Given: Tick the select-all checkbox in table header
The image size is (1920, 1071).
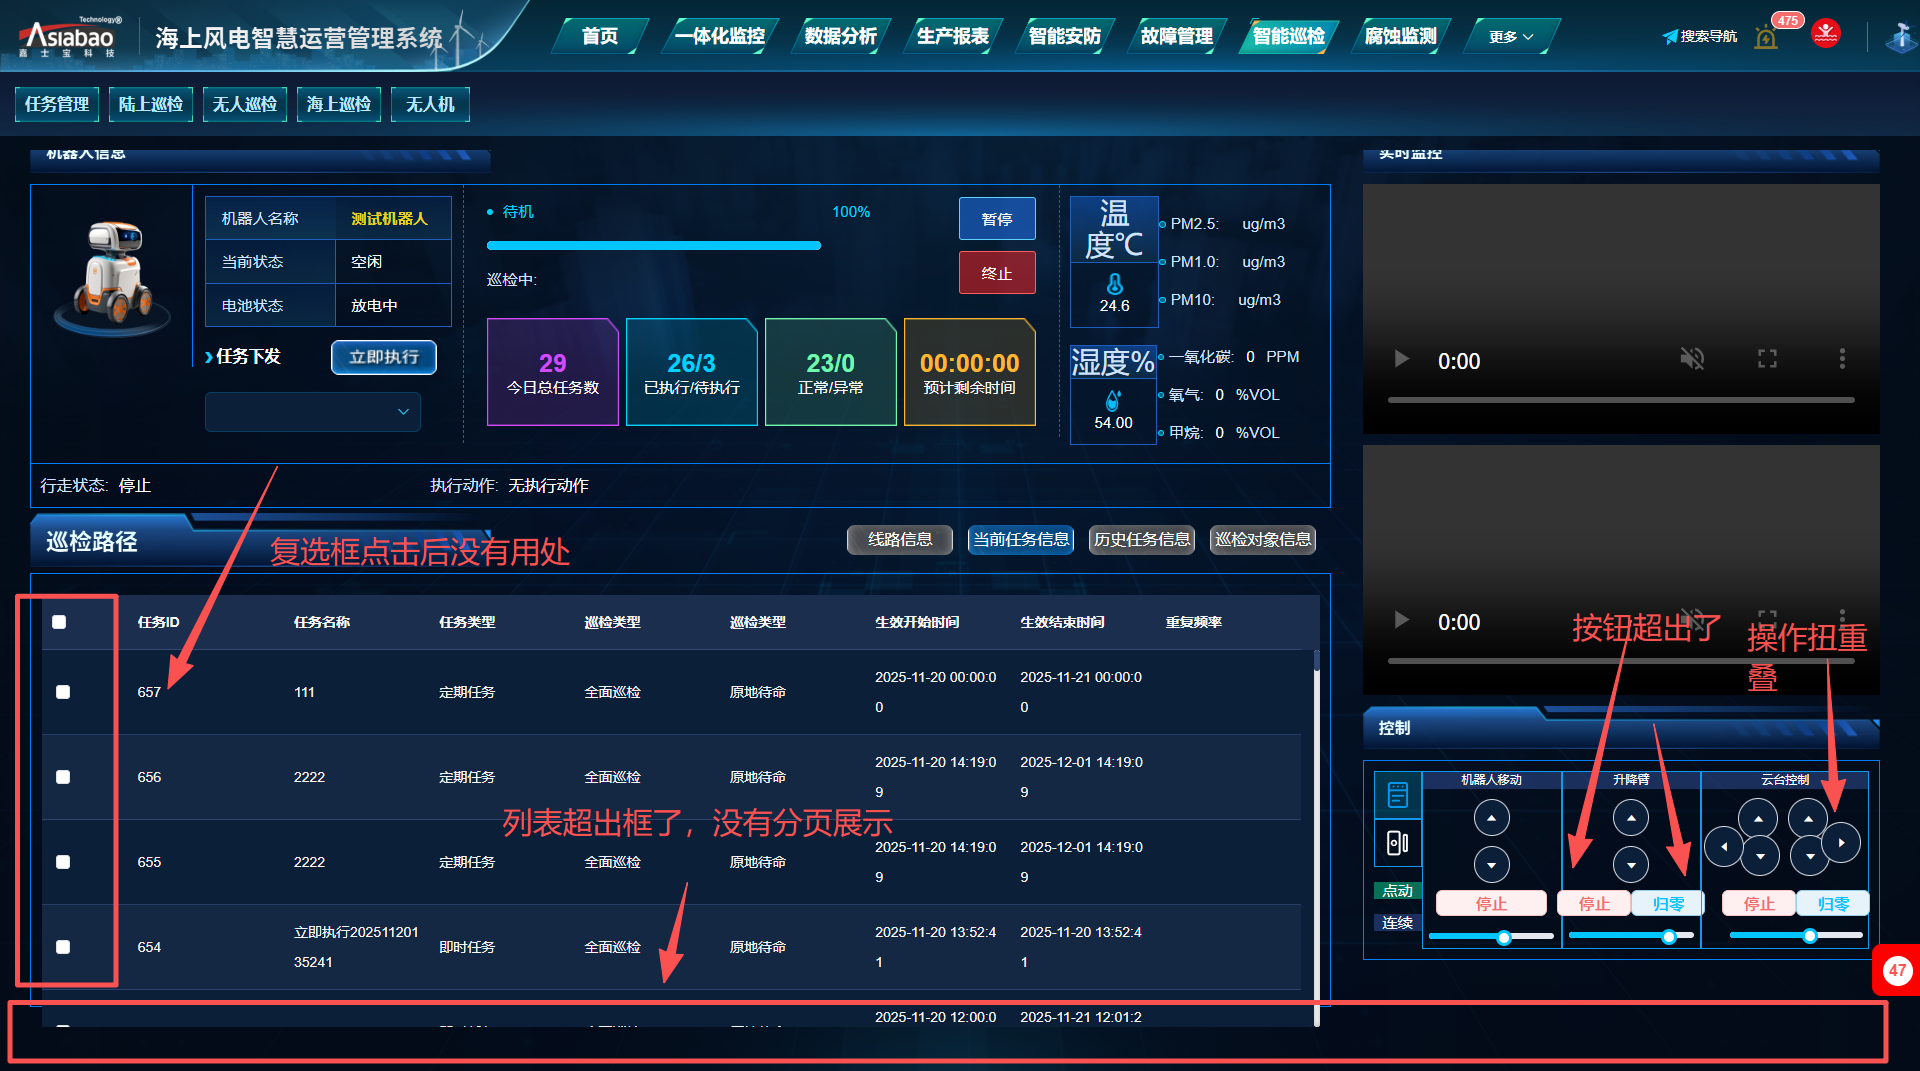Looking at the screenshot, I should (x=59, y=622).
